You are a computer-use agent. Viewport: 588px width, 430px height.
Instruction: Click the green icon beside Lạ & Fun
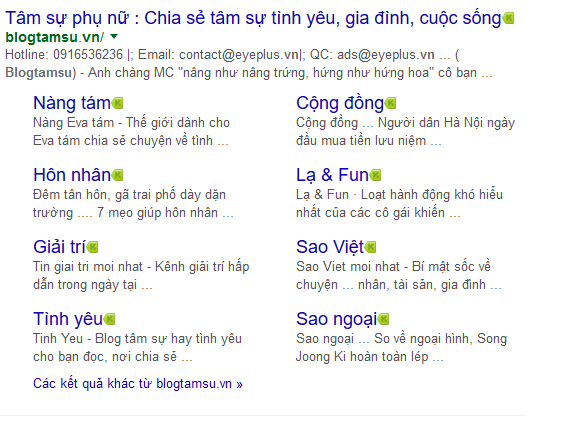375,175
